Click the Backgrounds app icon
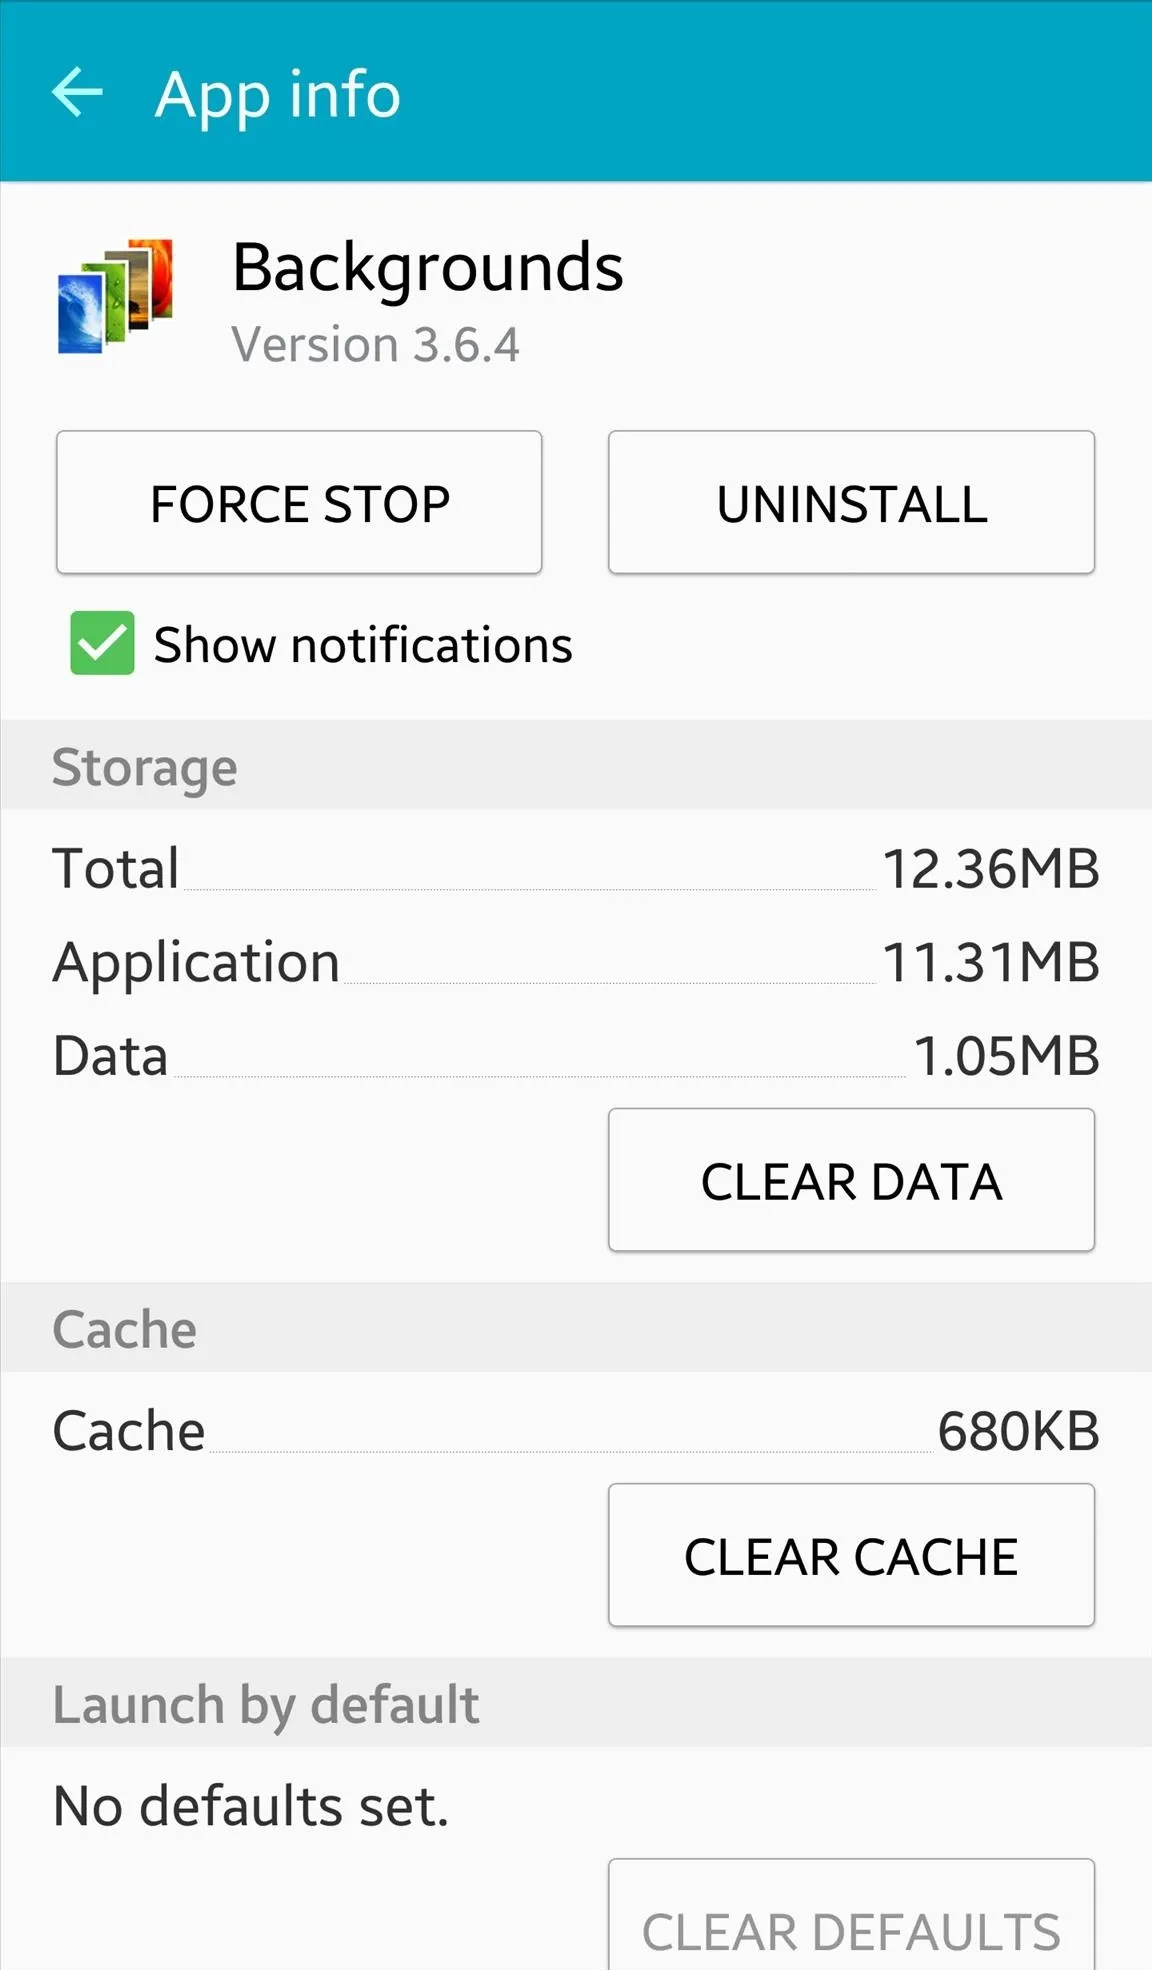This screenshot has height=1970, width=1152. (x=116, y=296)
